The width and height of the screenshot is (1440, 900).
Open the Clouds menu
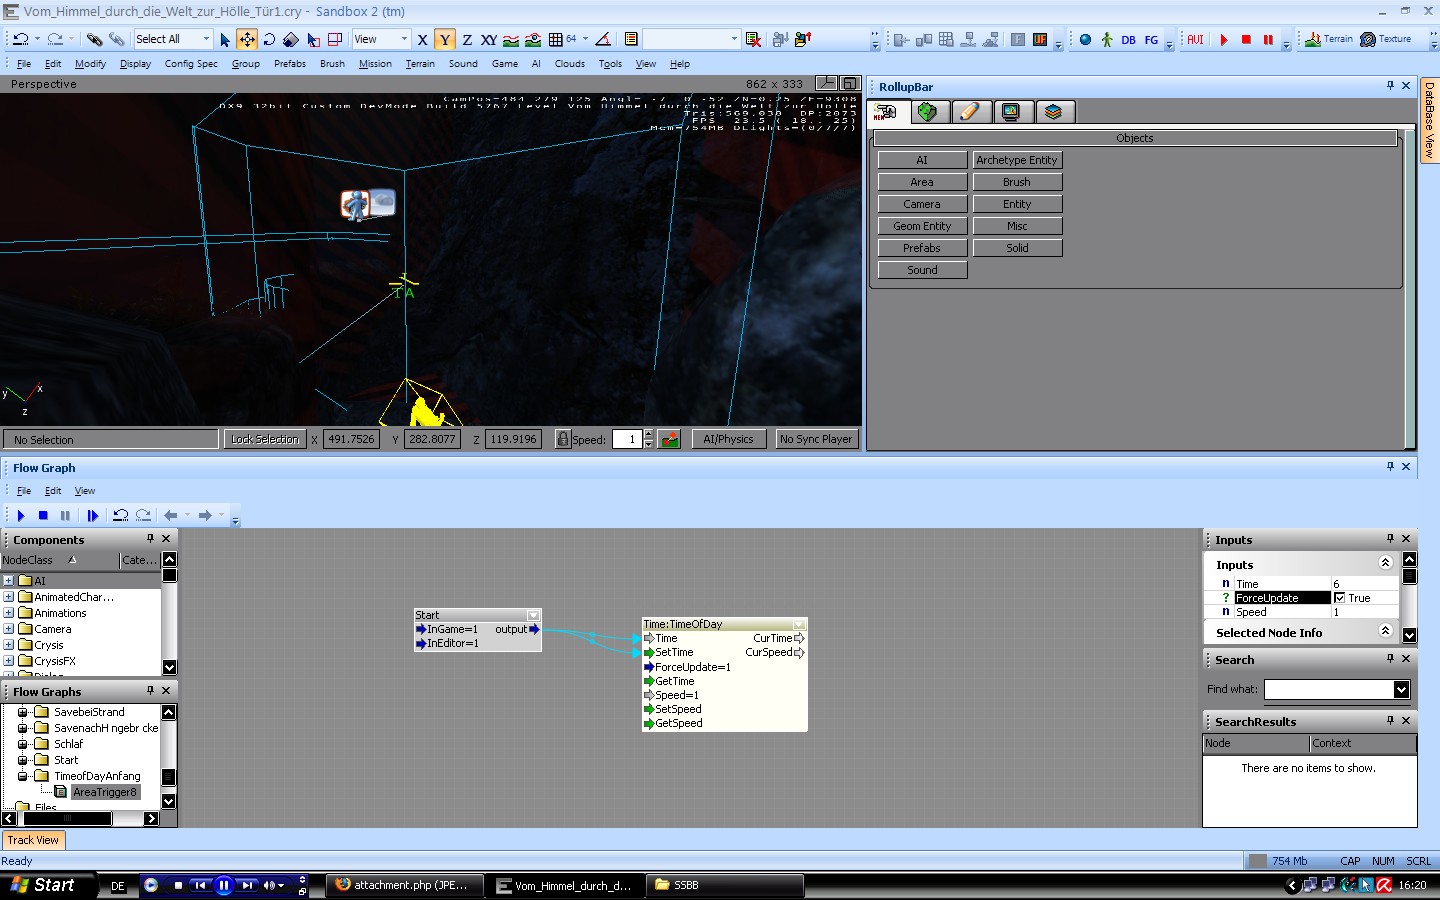tap(570, 63)
